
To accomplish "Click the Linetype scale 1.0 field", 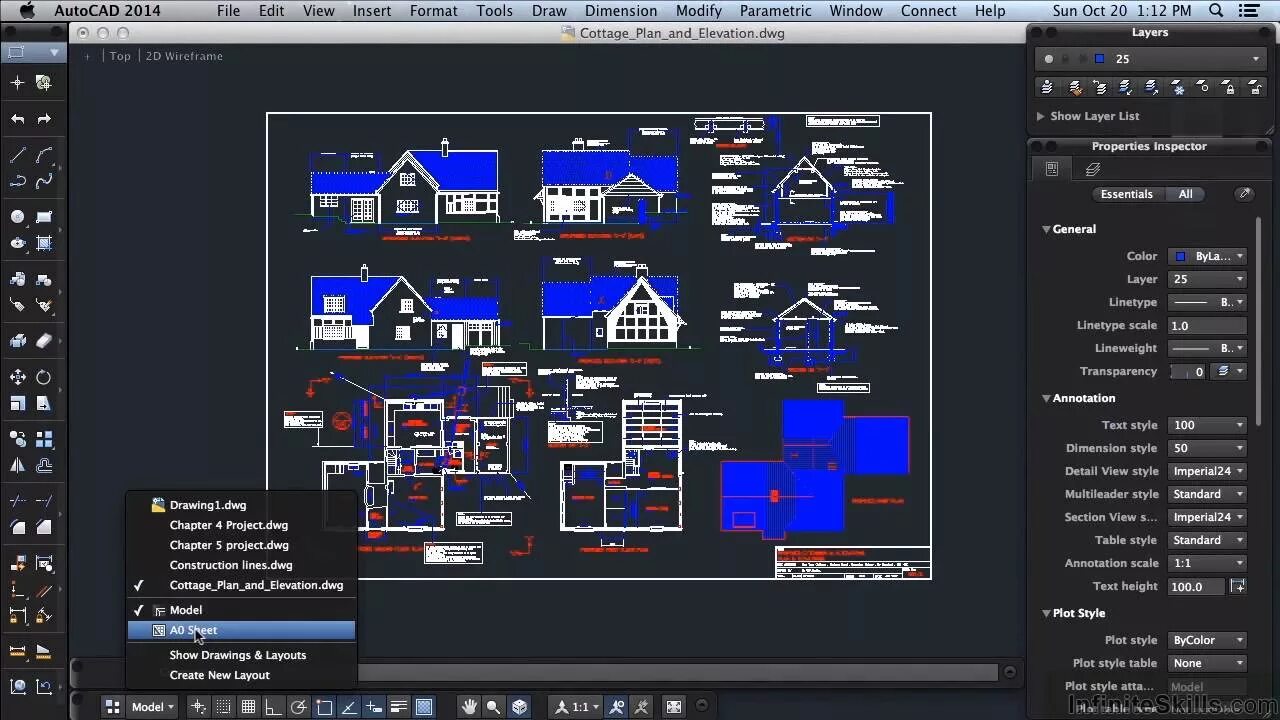I will pos(1207,325).
